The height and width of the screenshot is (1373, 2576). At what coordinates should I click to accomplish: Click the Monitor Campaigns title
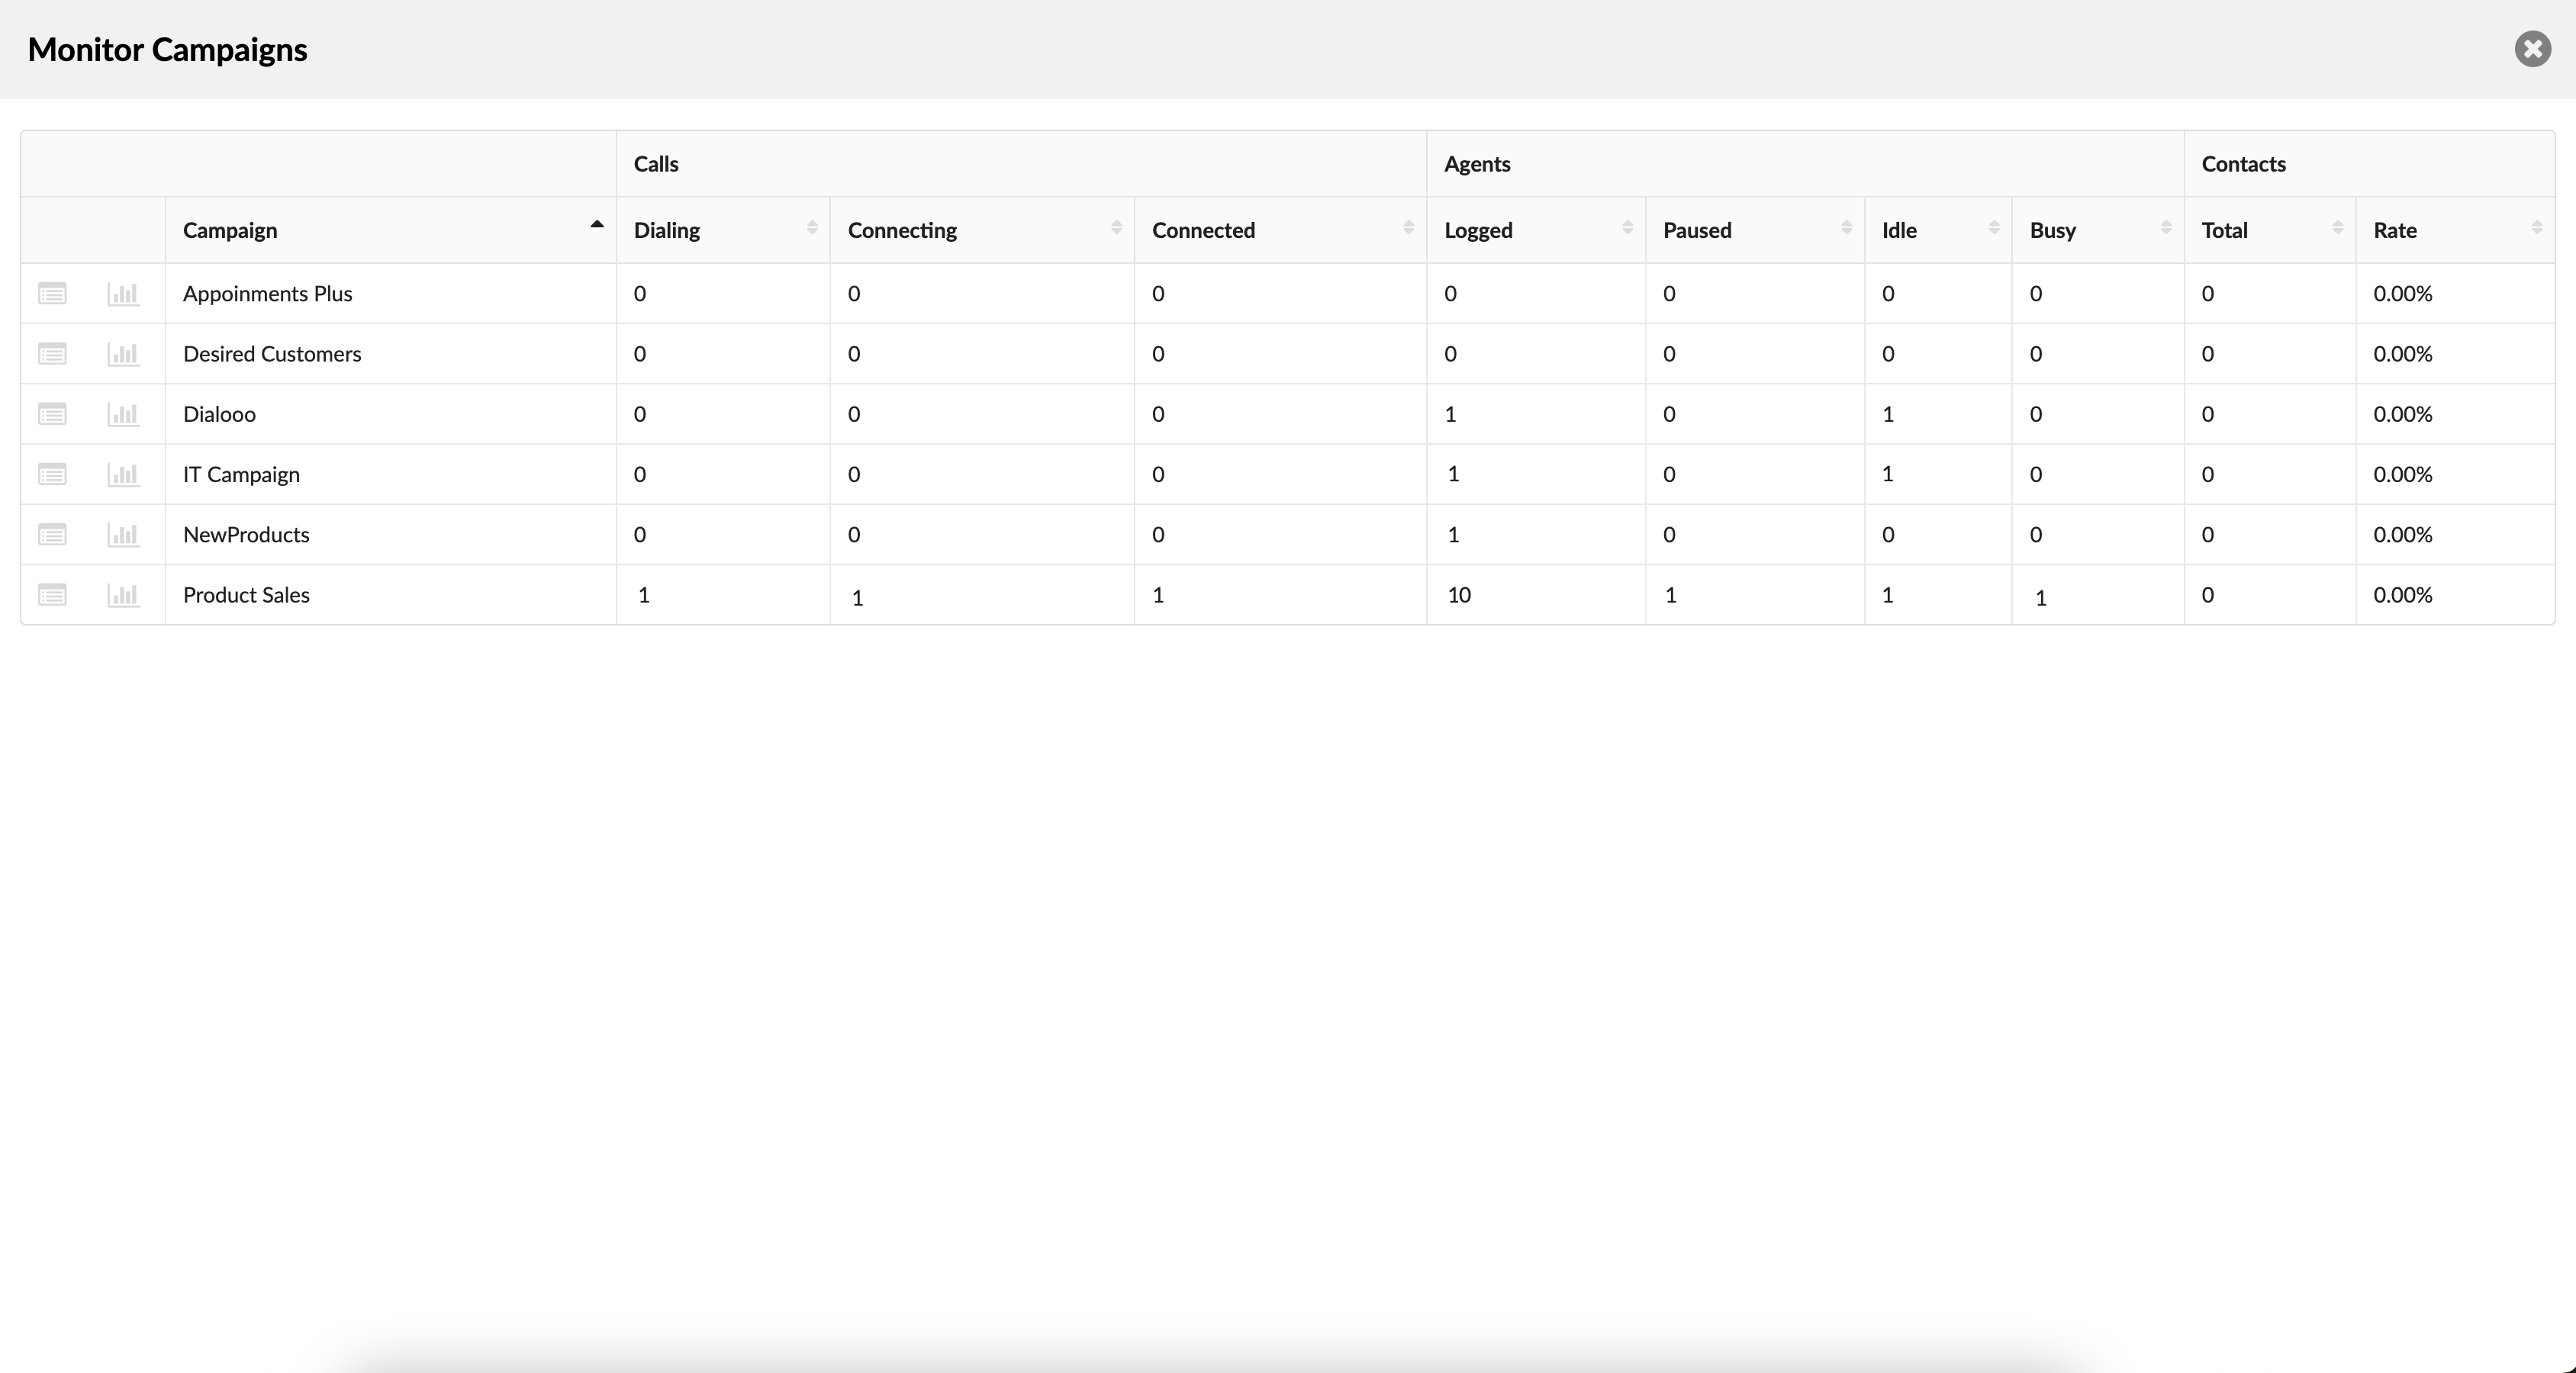(x=167, y=49)
